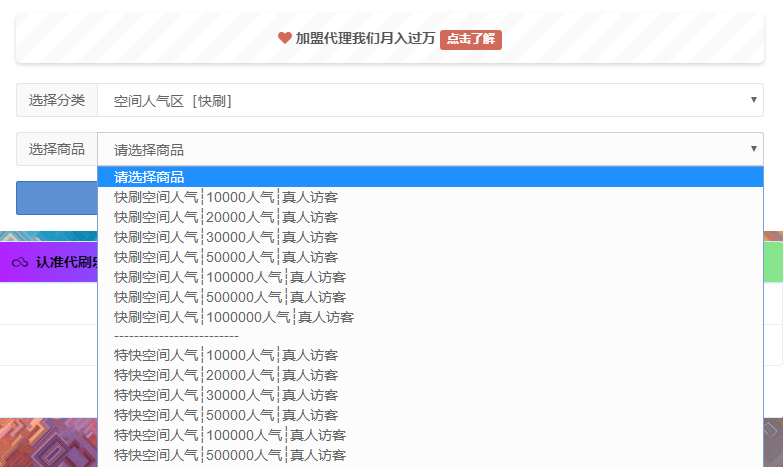Viewport: 783px width, 467px height.
Task: Collapse the 选择商品 dropdown arrow
Action: click(753, 149)
